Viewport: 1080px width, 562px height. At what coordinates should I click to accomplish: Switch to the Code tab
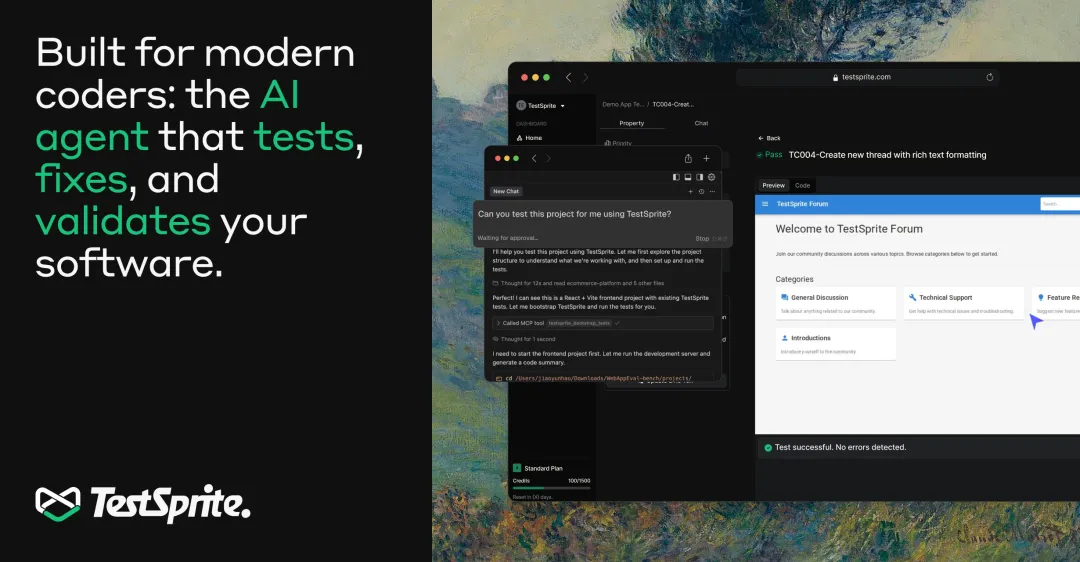[802, 185]
